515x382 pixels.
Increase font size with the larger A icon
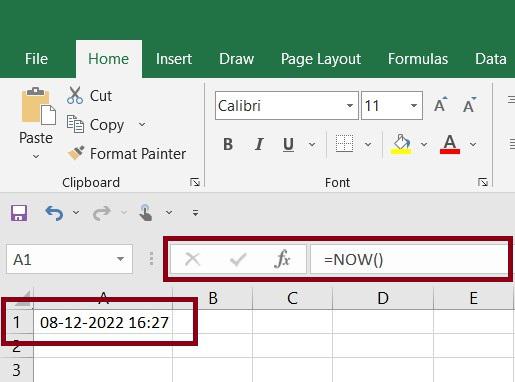(x=441, y=105)
